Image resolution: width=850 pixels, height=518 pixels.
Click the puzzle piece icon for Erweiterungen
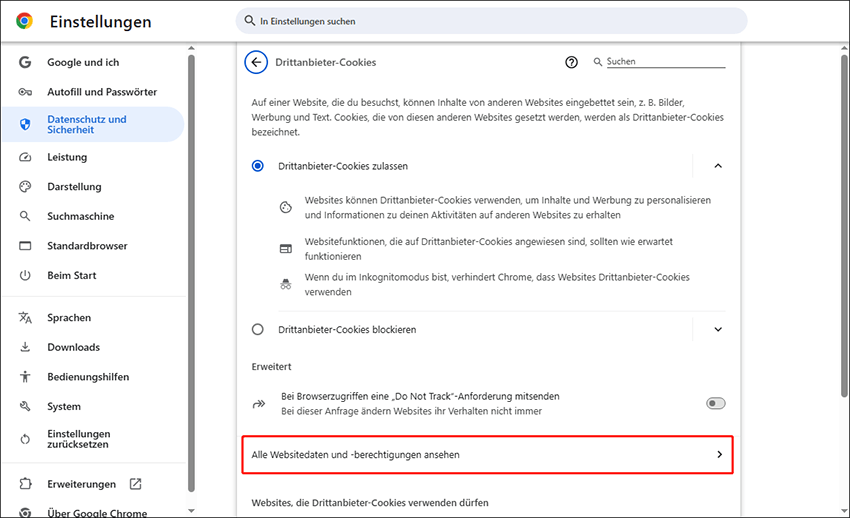click(x=25, y=484)
